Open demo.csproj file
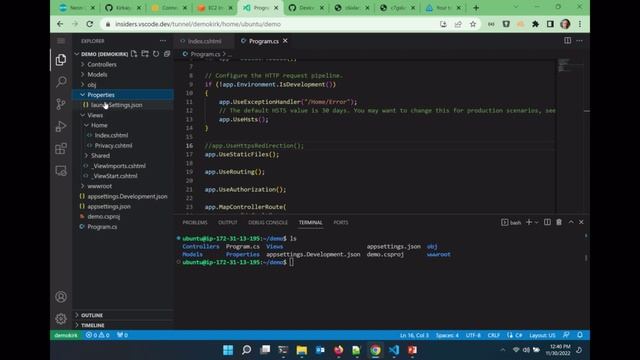 pyautogui.click(x=104, y=217)
